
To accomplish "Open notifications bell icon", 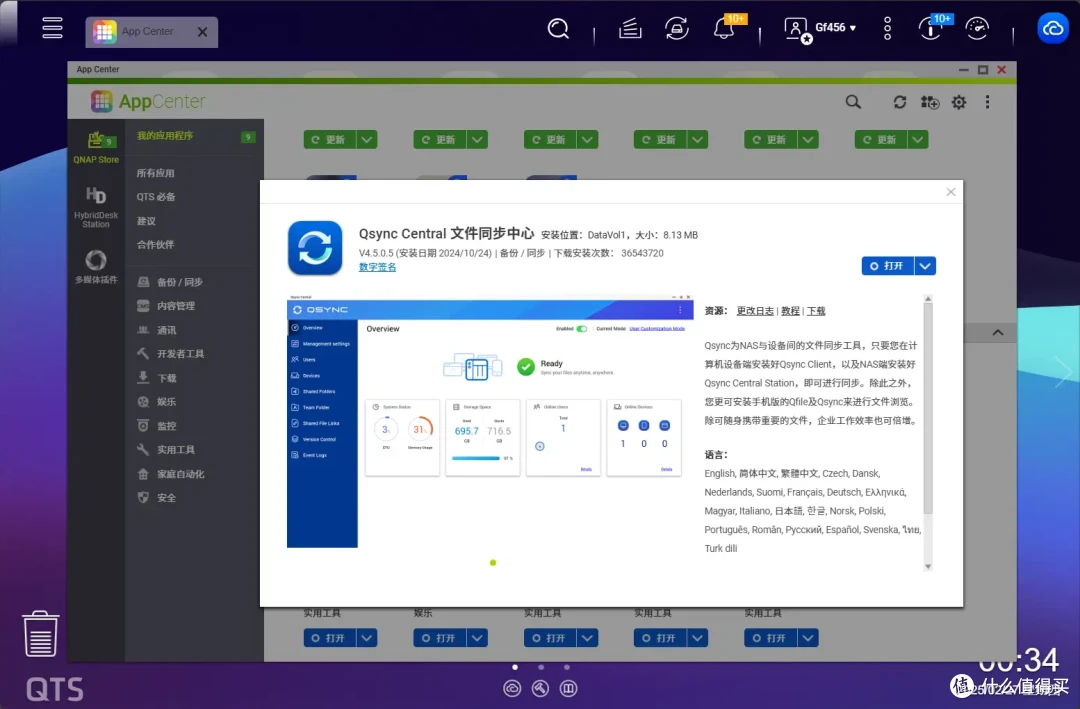I will click(724, 29).
